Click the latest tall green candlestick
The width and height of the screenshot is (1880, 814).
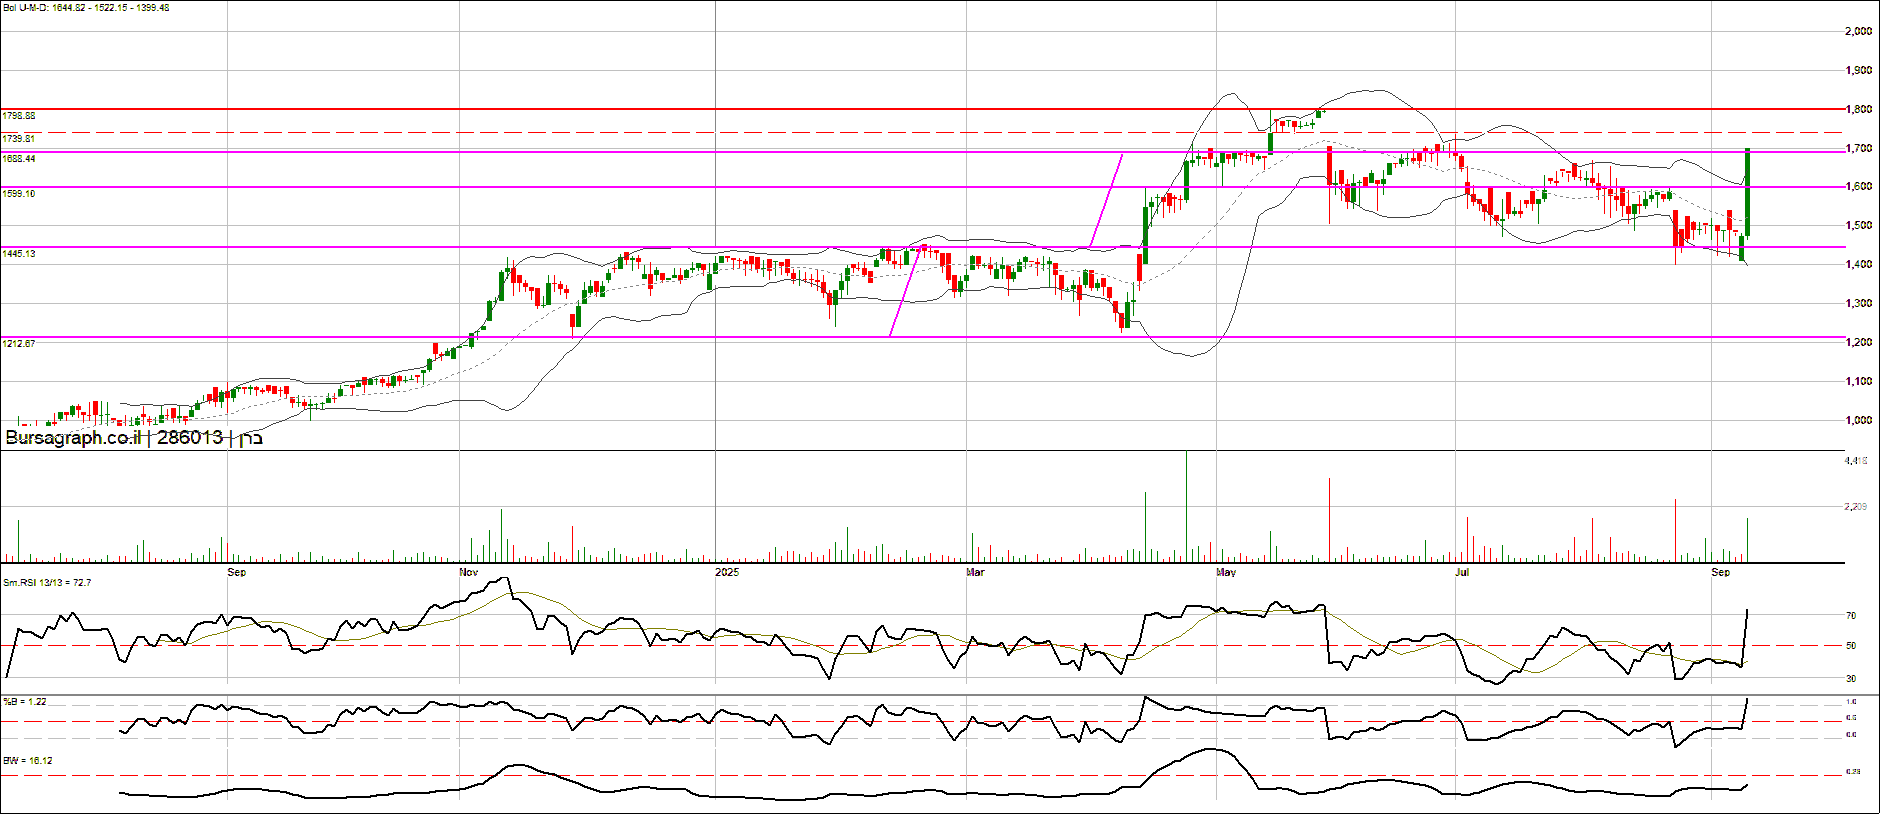coord(1747,192)
